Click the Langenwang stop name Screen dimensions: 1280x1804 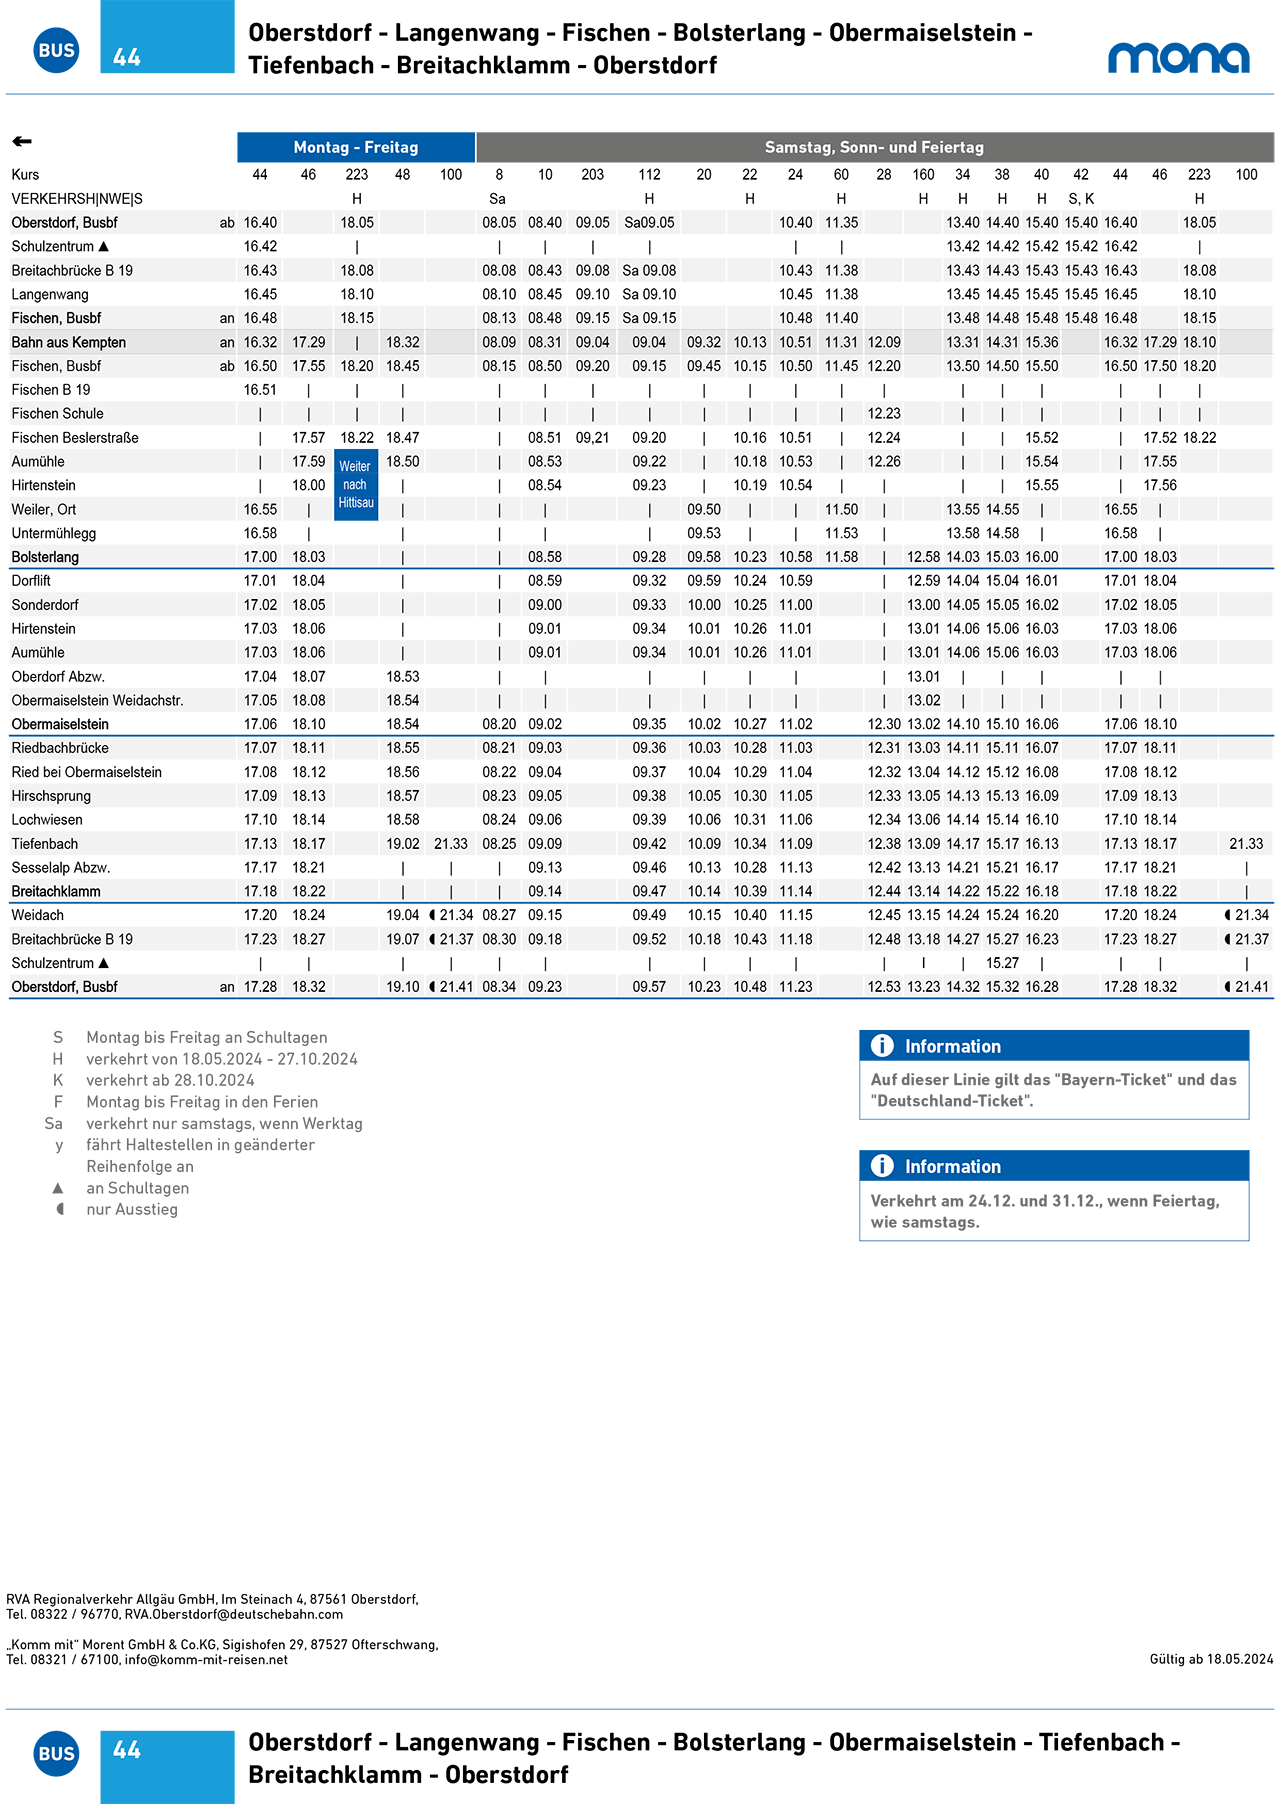point(50,294)
